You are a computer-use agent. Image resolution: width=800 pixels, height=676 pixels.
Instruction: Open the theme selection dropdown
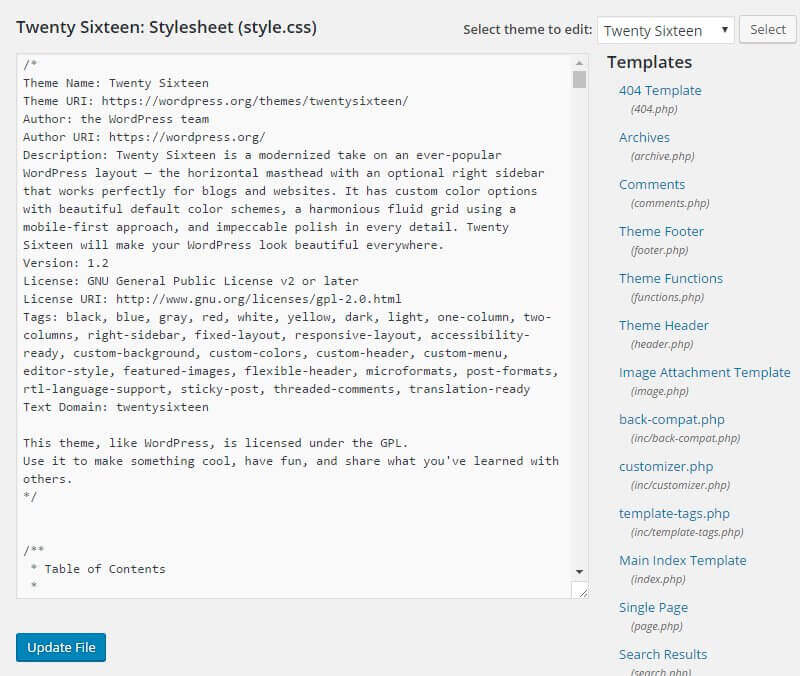coord(665,30)
